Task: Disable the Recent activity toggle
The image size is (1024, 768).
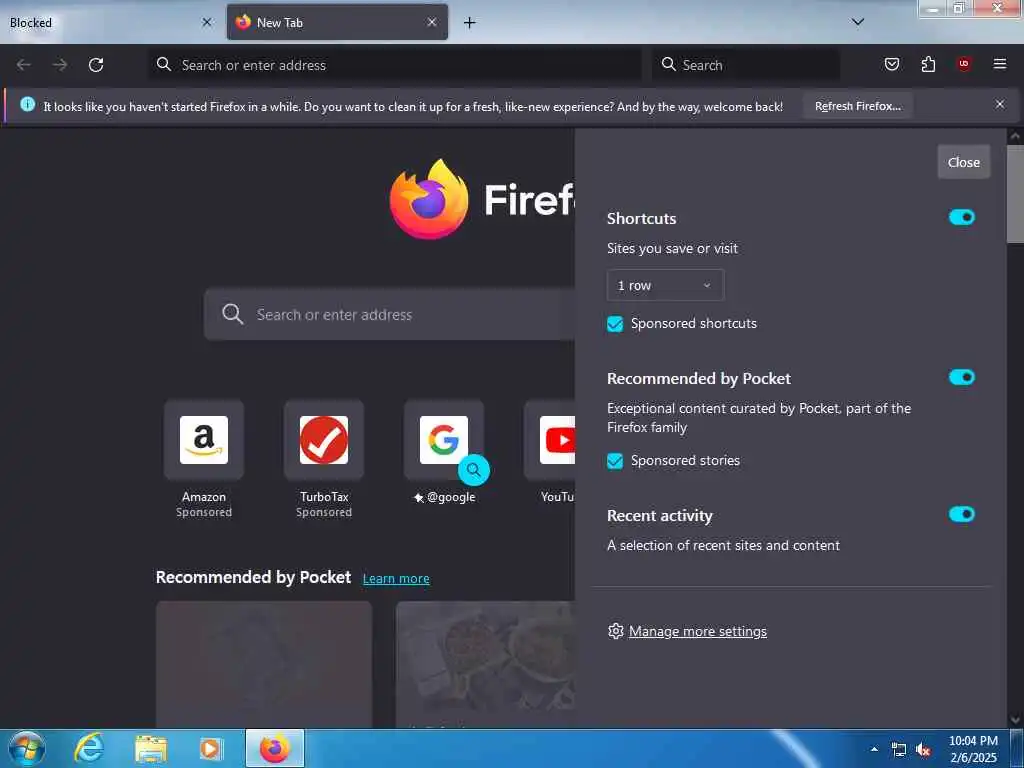Action: pyautogui.click(x=961, y=514)
